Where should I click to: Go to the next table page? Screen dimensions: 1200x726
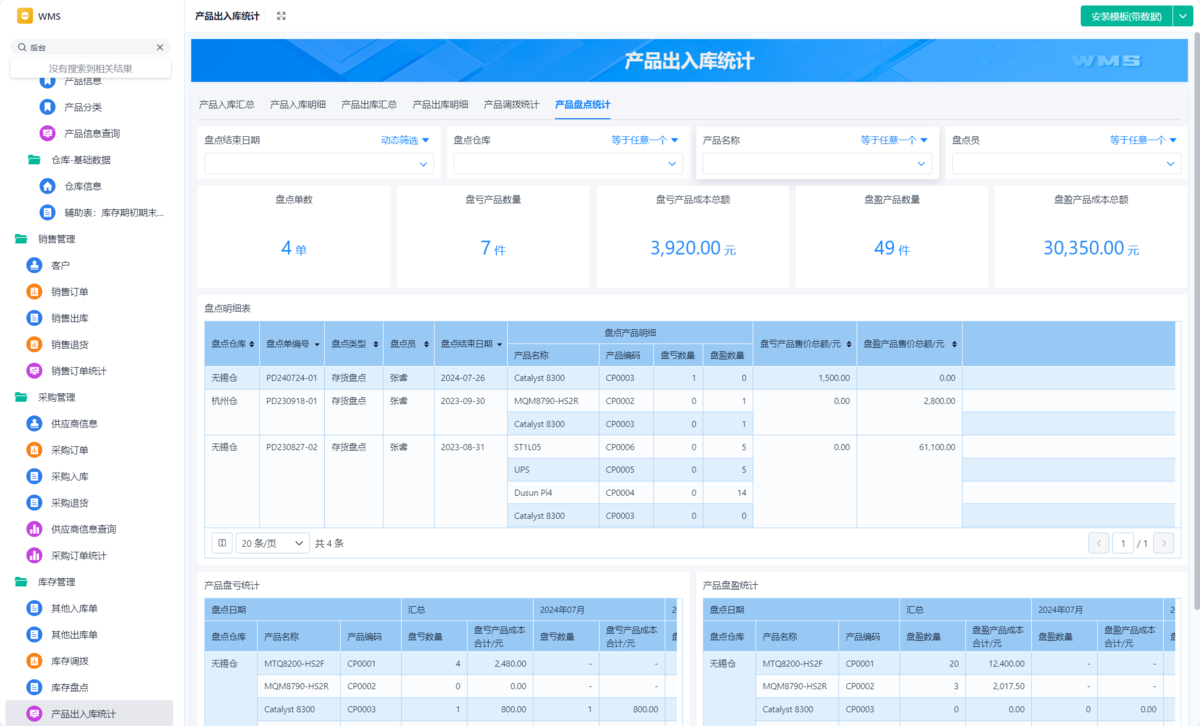pyautogui.click(x=1163, y=543)
